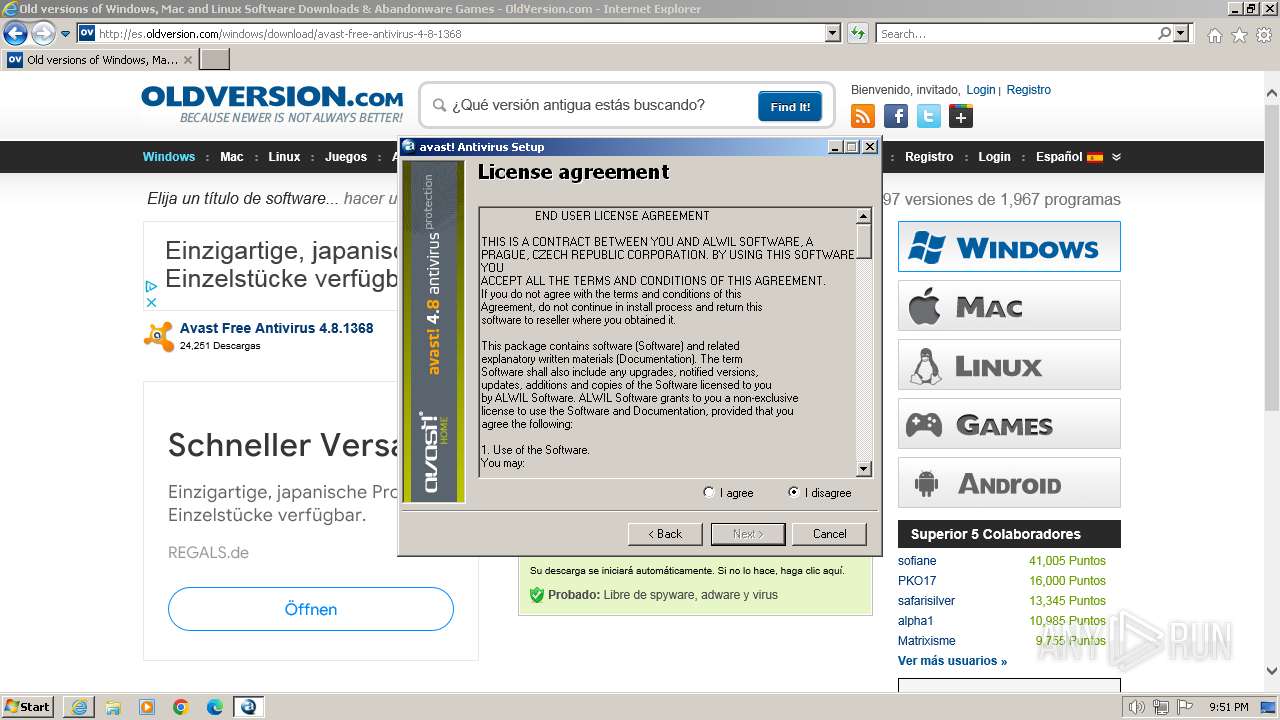1280x720 pixels.
Task: Click the ad choices triangle icon
Action: 151,287
